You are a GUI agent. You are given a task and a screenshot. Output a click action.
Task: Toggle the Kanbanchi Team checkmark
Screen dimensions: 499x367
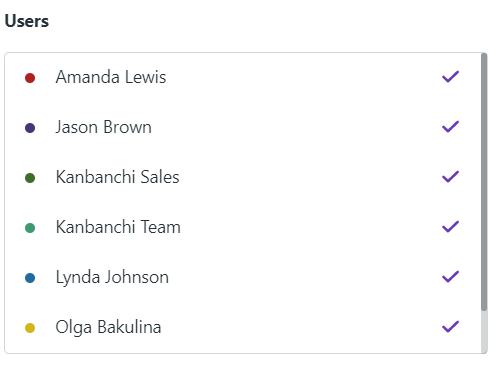coord(450,227)
